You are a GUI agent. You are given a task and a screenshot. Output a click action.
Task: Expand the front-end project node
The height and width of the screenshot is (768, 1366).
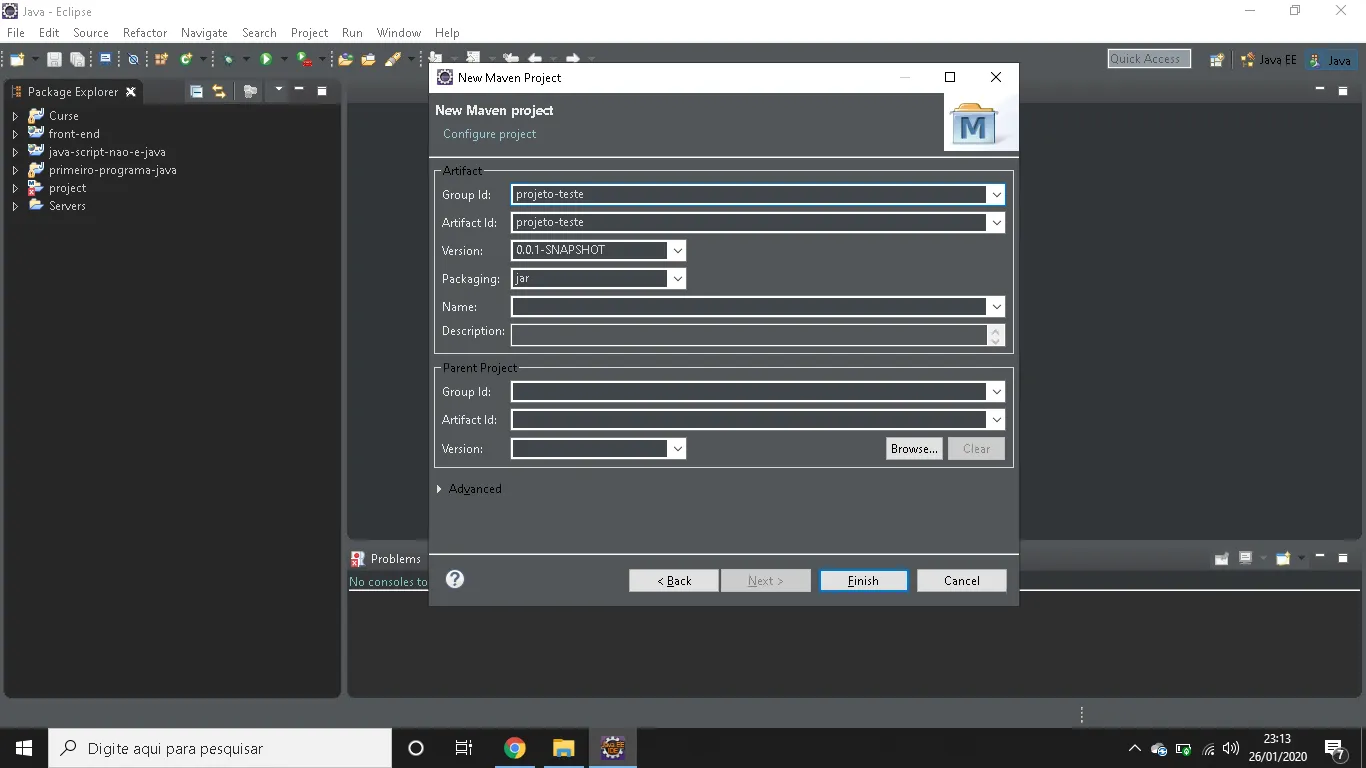point(15,134)
